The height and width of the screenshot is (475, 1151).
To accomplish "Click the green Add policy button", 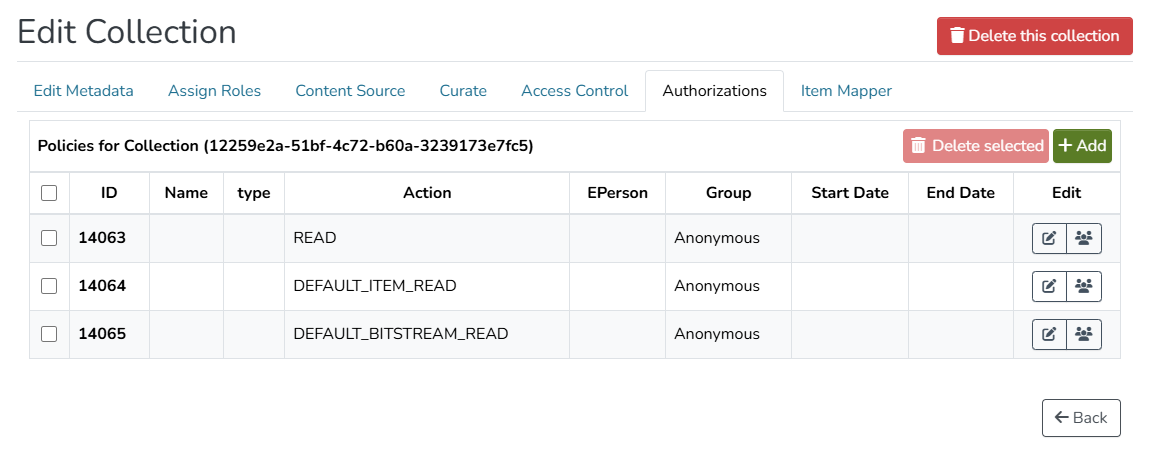I will tap(1082, 146).
